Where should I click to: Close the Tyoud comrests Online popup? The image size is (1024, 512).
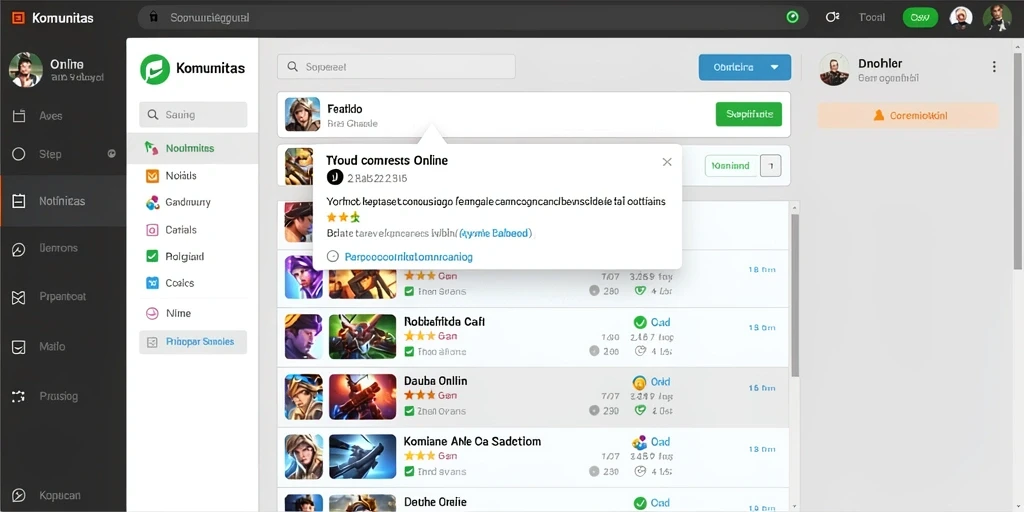pos(667,162)
